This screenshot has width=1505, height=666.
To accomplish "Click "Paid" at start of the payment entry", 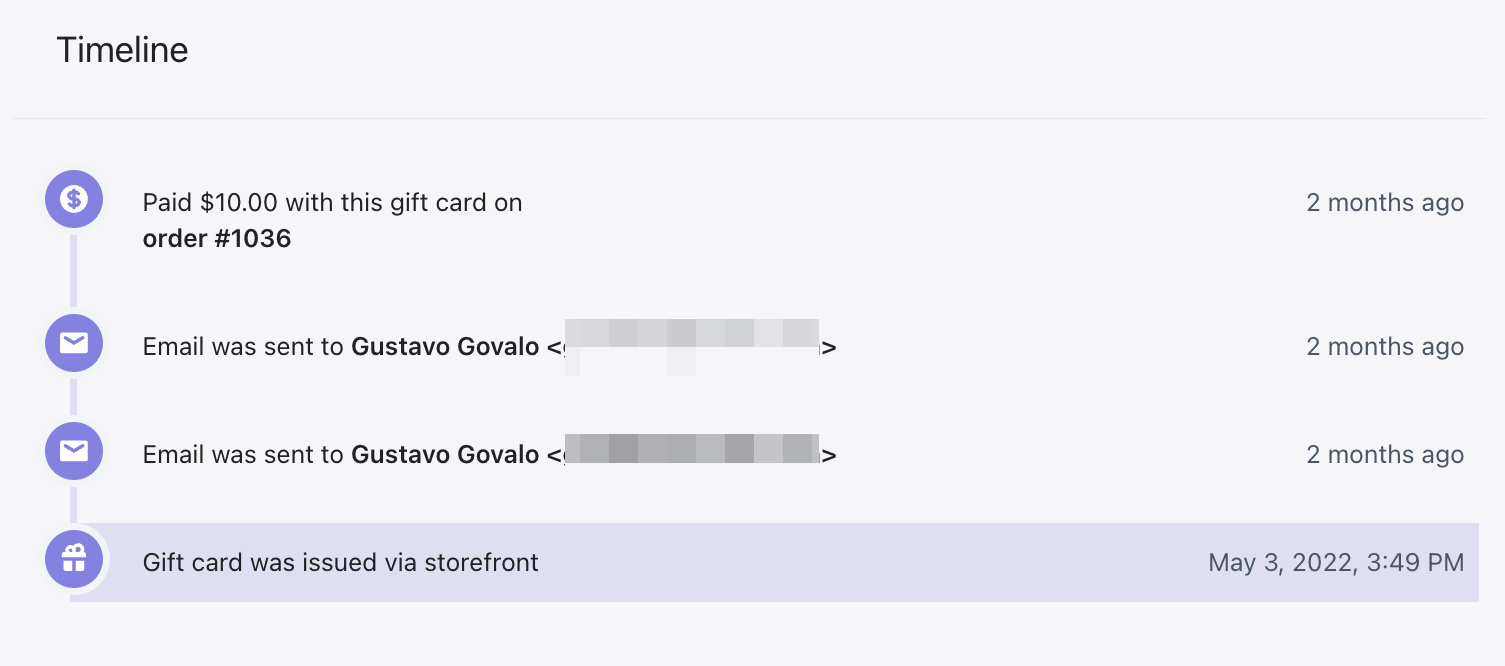I will 167,203.
